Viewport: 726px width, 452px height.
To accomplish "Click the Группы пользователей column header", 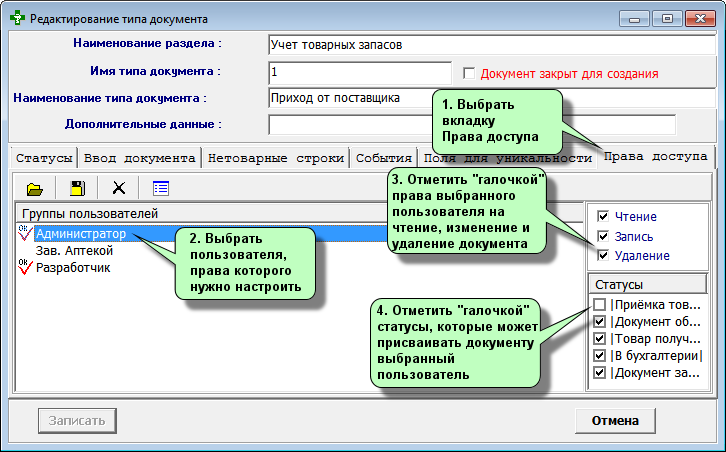I will pyautogui.click(x=300, y=213).
